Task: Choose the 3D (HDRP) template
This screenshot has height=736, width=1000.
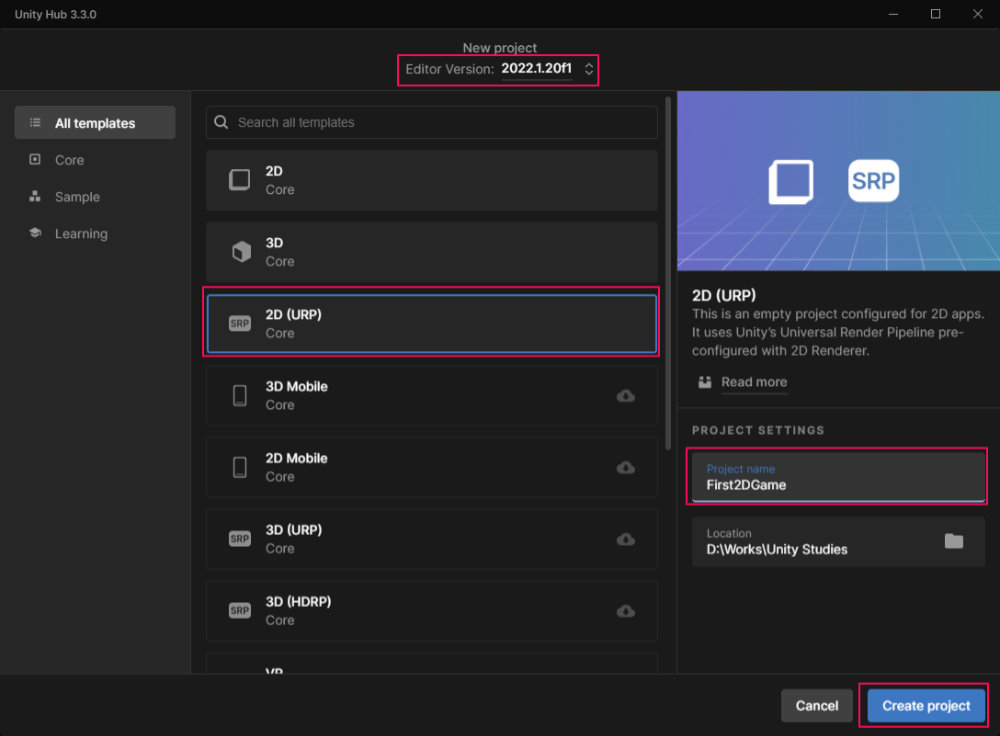Action: pos(432,611)
